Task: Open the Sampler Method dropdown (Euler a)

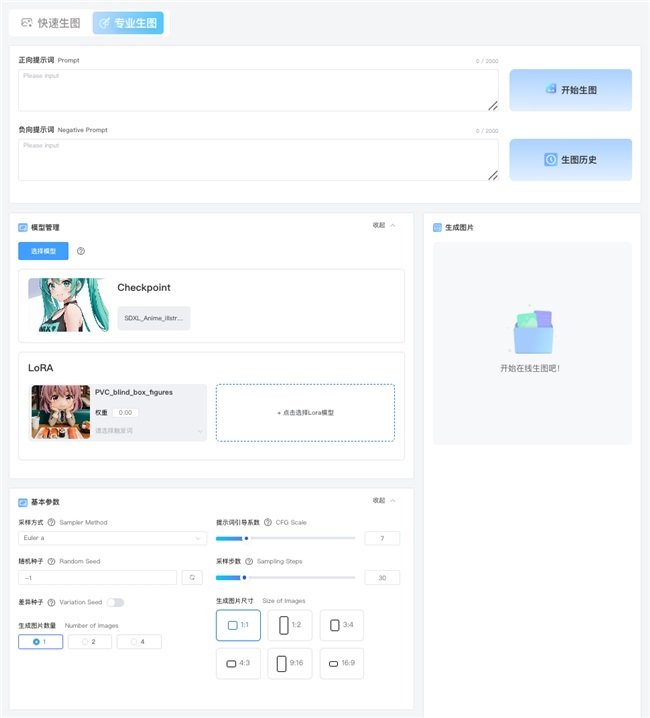Action: [x=112, y=538]
